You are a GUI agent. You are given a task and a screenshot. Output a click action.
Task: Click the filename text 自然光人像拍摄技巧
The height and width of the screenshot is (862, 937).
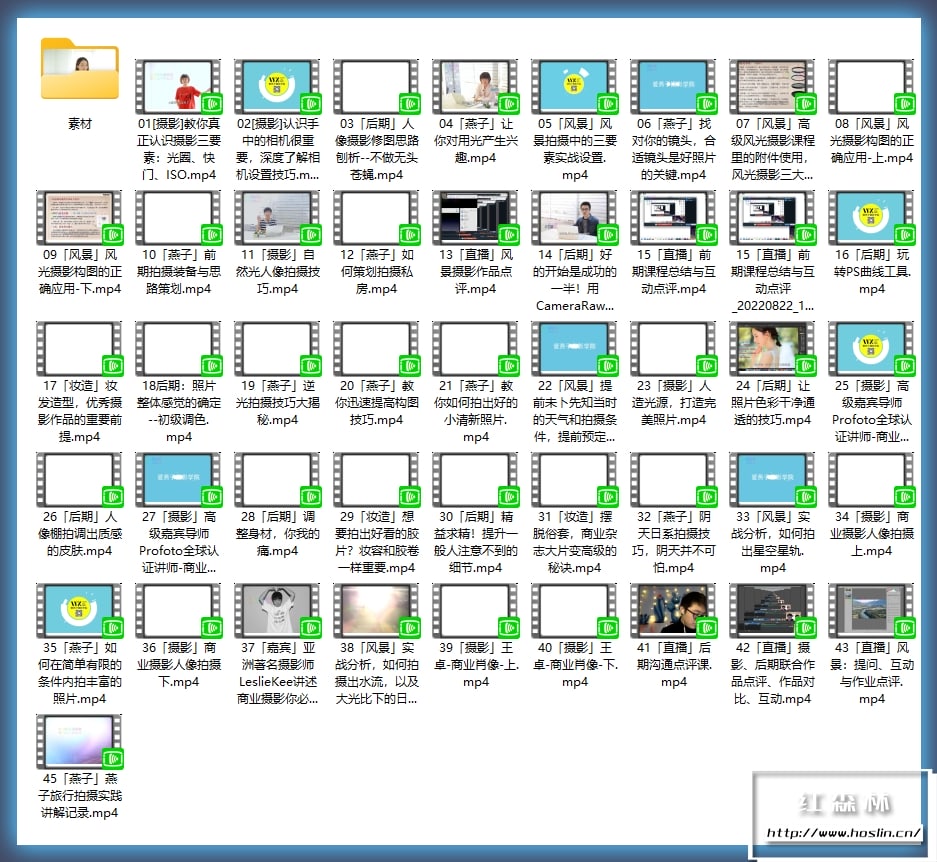[x=277, y=271]
